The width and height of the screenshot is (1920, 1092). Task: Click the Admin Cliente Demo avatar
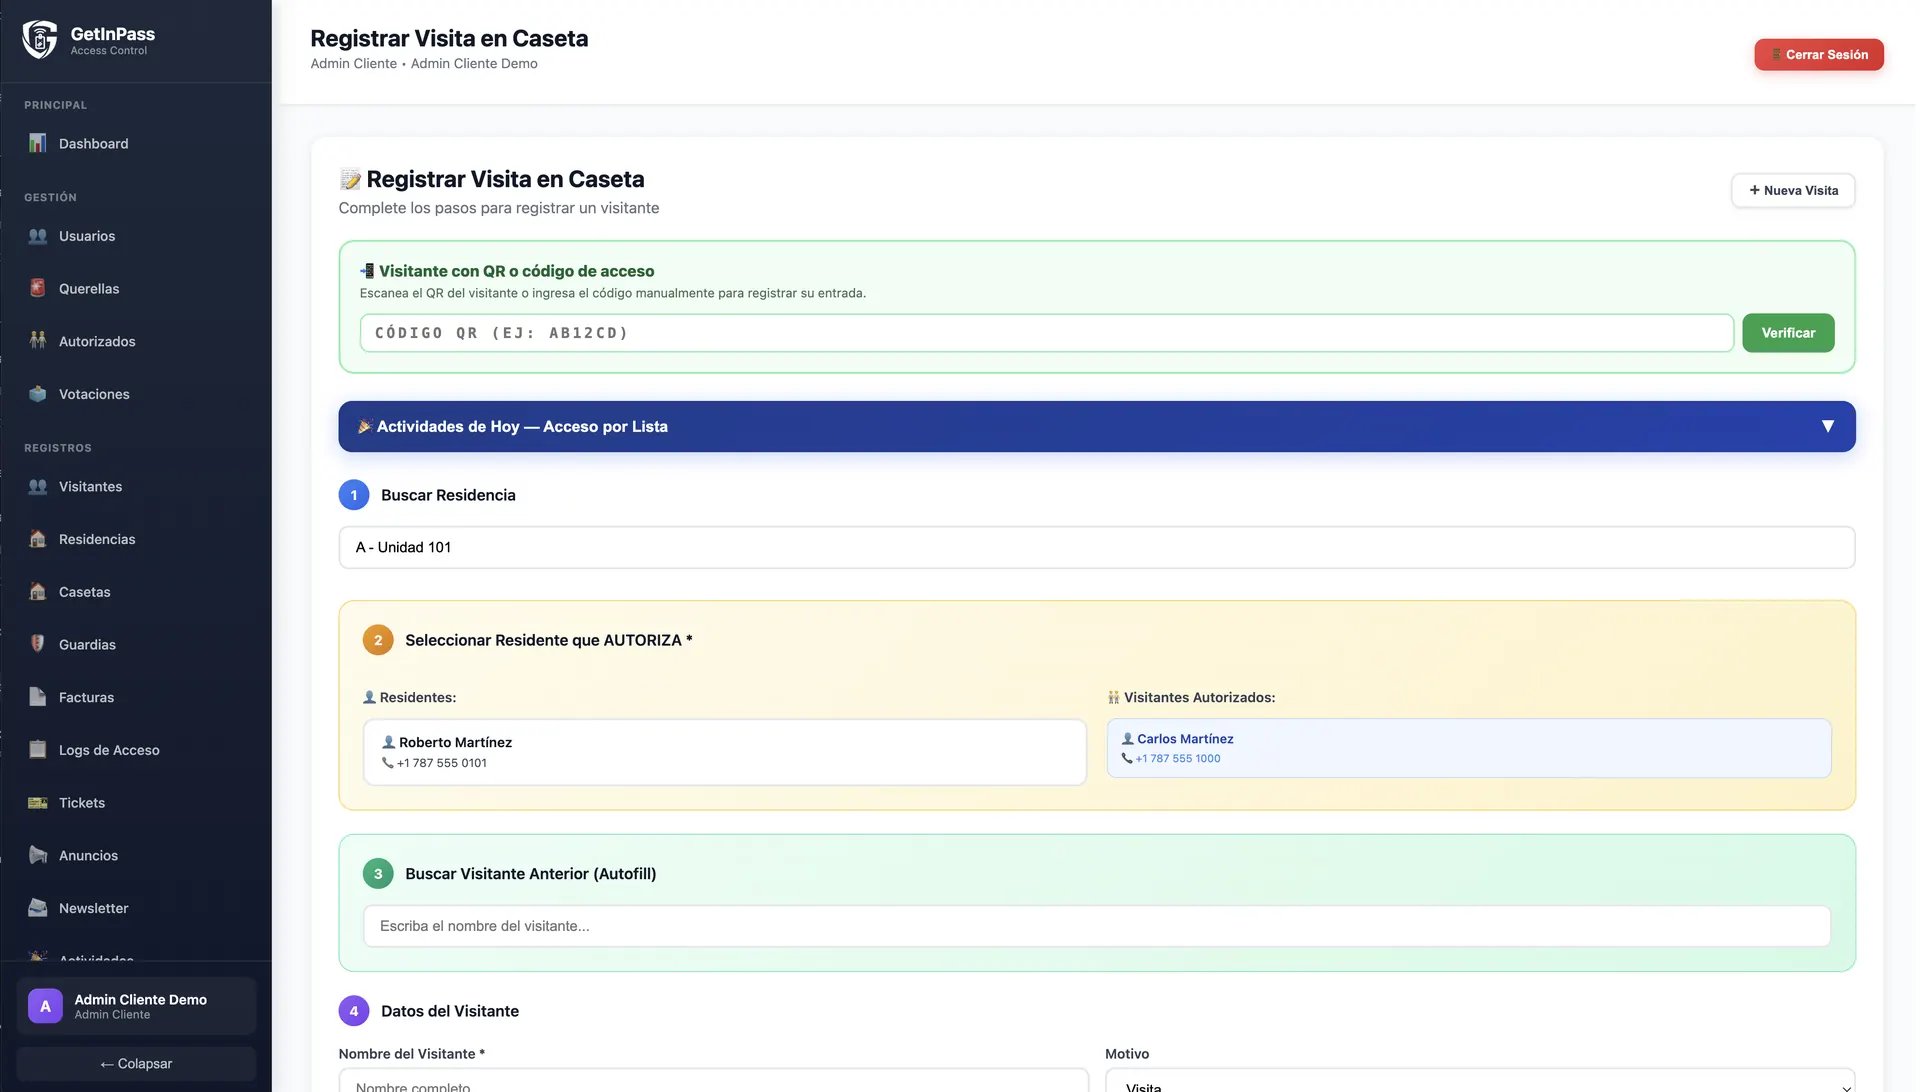[x=45, y=1006]
